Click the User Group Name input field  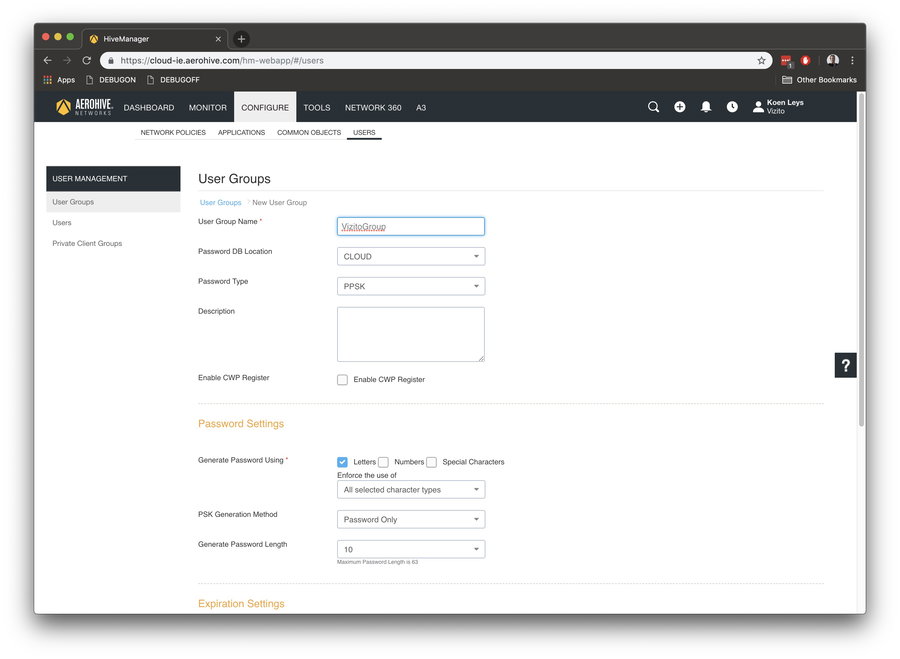tap(411, 227)
